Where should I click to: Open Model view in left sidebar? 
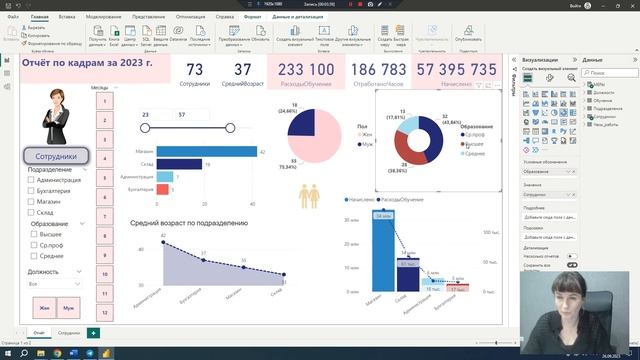[7, 87]
